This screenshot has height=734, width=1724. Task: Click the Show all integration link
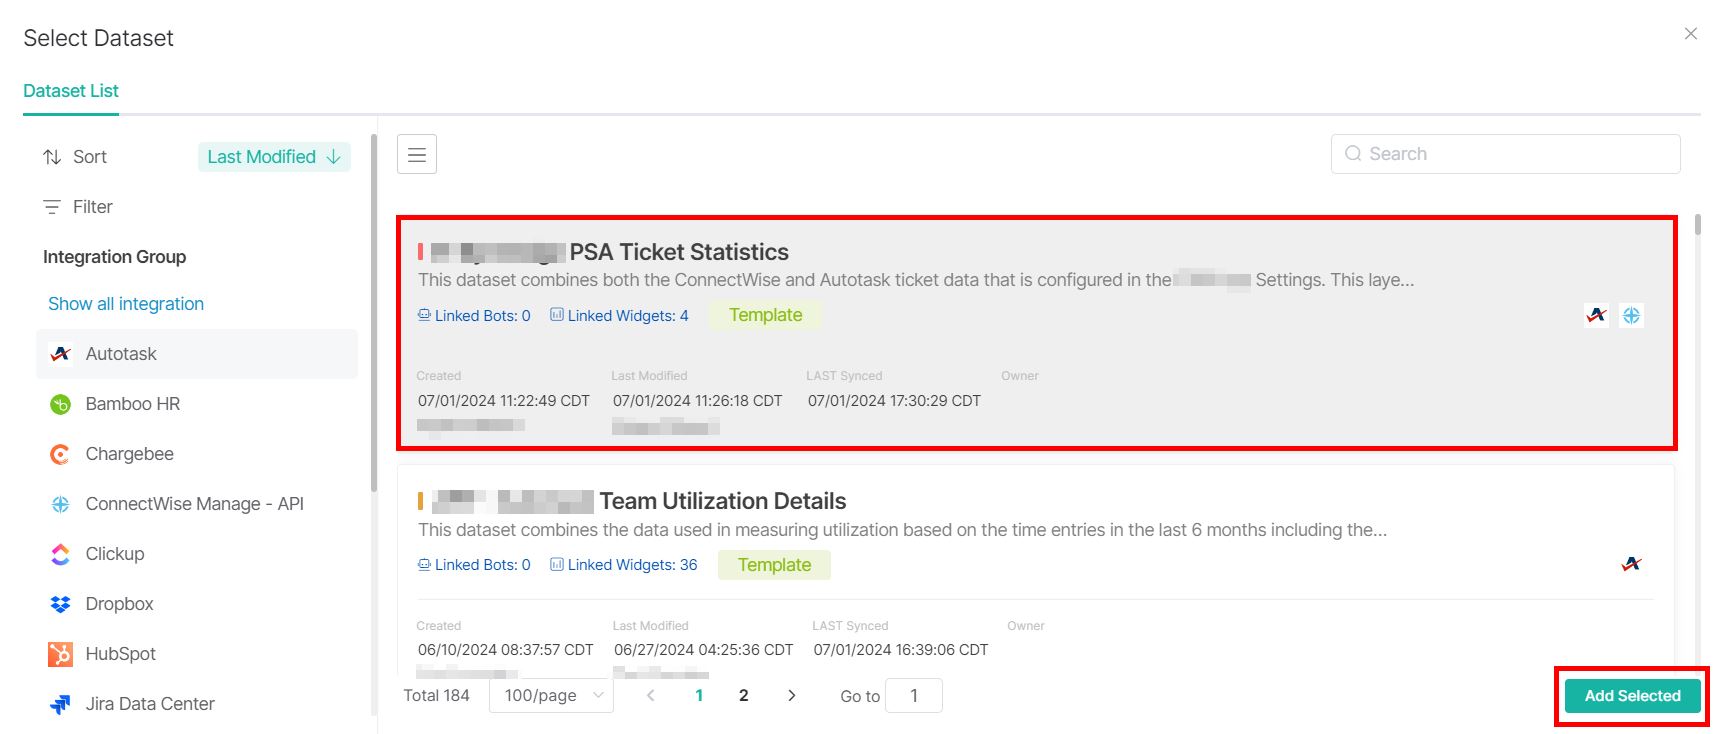pos(126,304)
